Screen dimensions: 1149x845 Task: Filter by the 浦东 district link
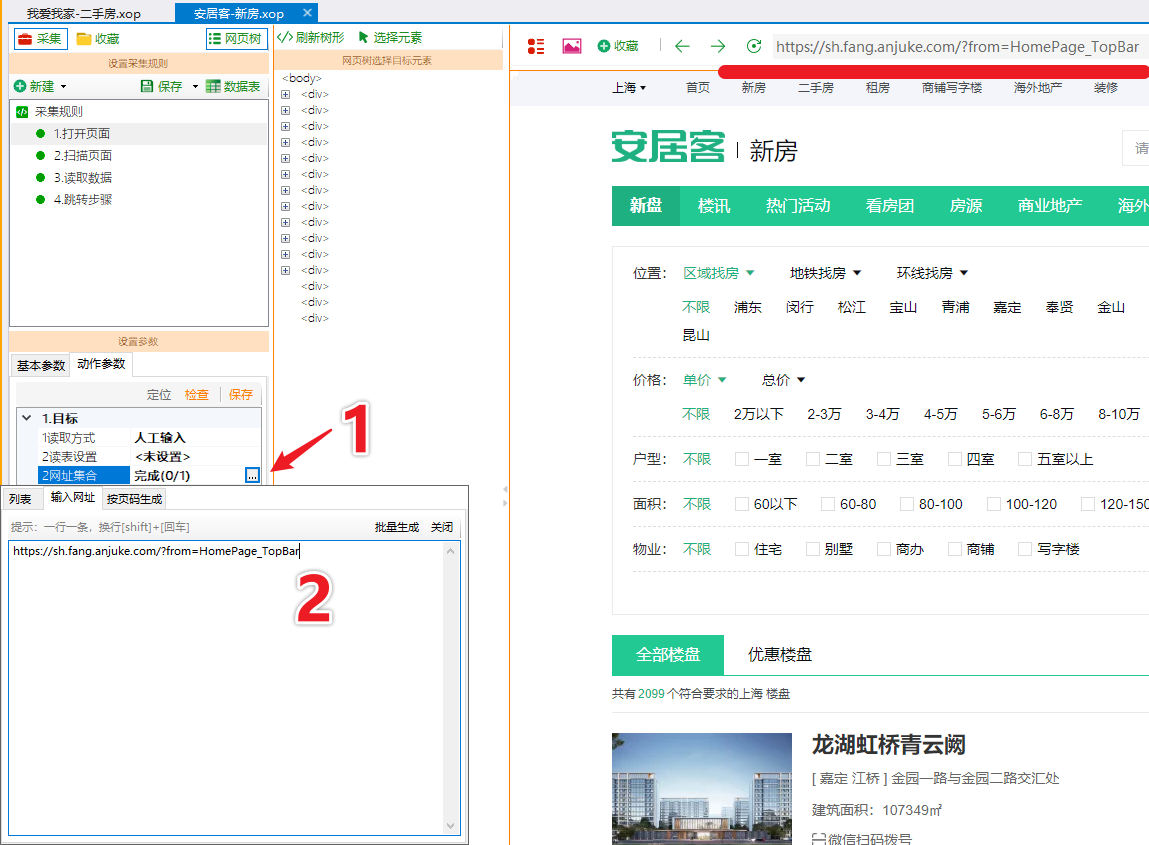(x=747, y=307)
